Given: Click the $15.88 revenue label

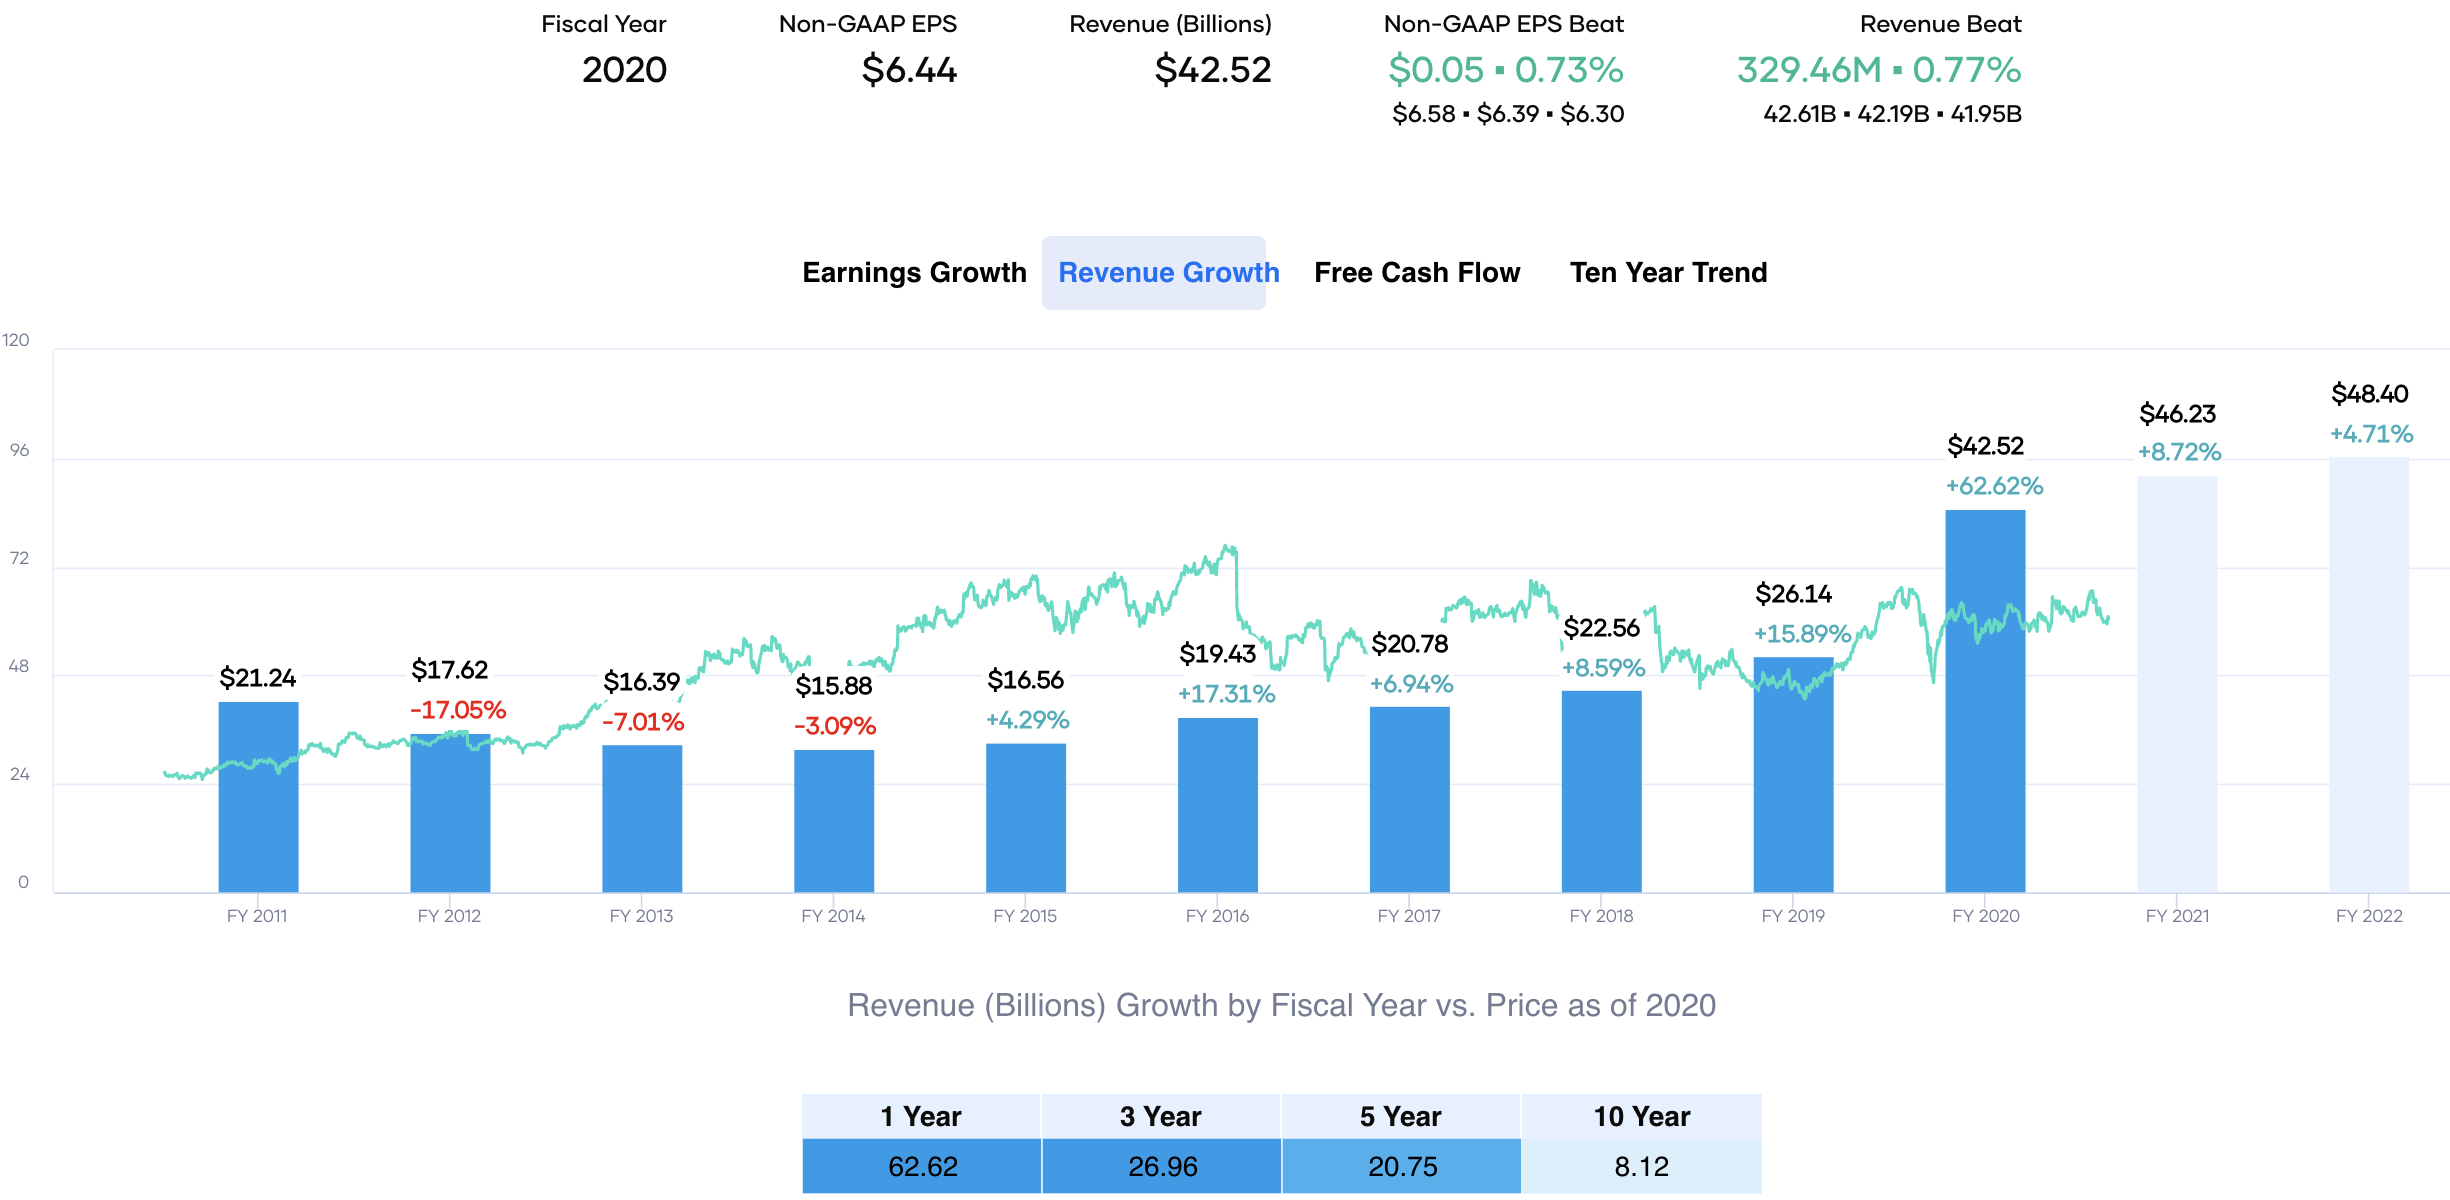Looking at the screenshot, I should pos(833,686).
